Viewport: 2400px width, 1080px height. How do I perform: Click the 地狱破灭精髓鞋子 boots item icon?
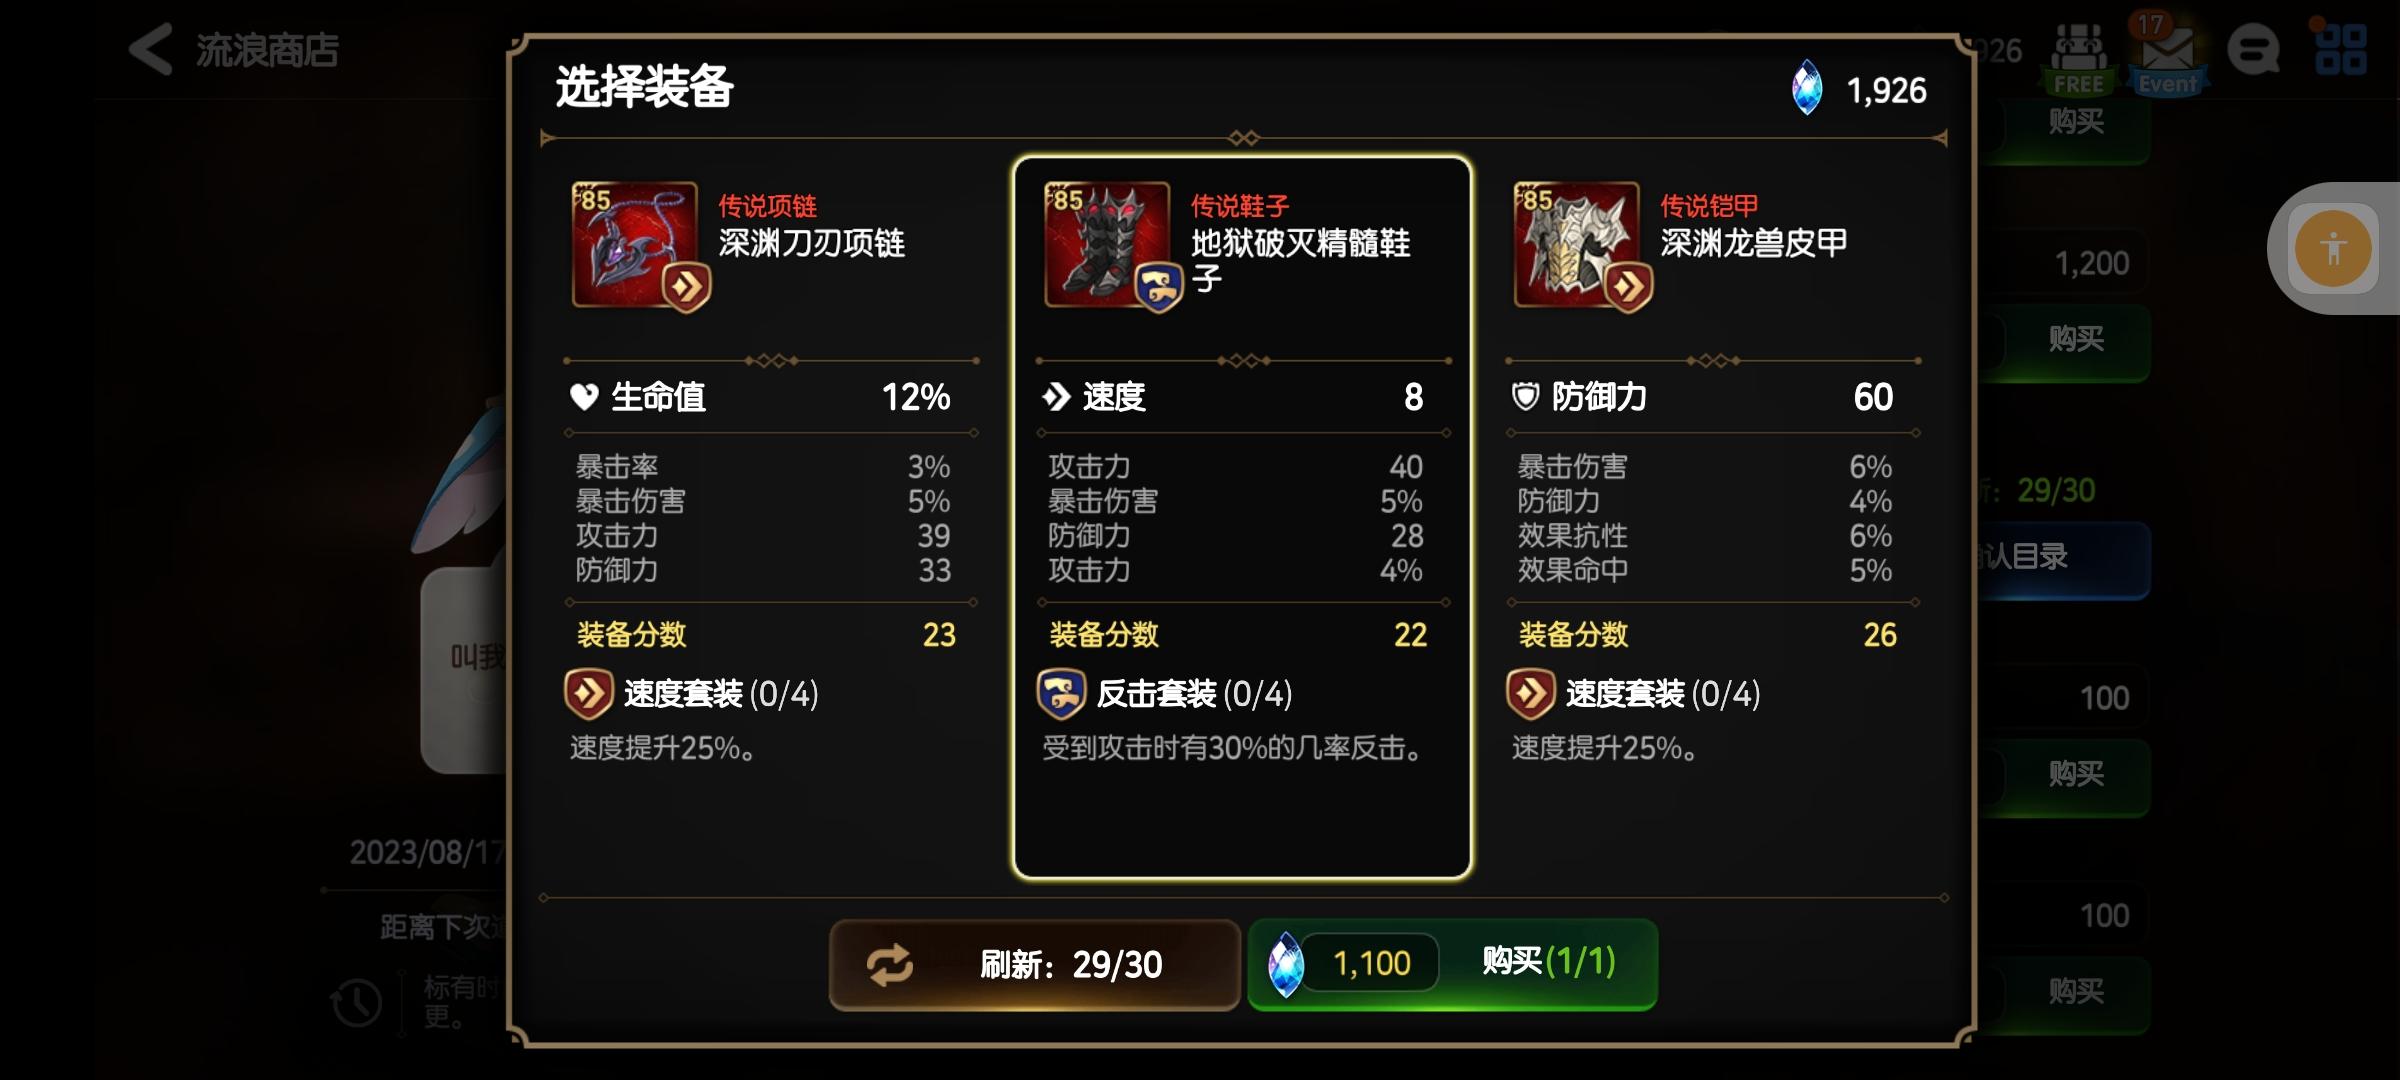[x=1108, y=245]
